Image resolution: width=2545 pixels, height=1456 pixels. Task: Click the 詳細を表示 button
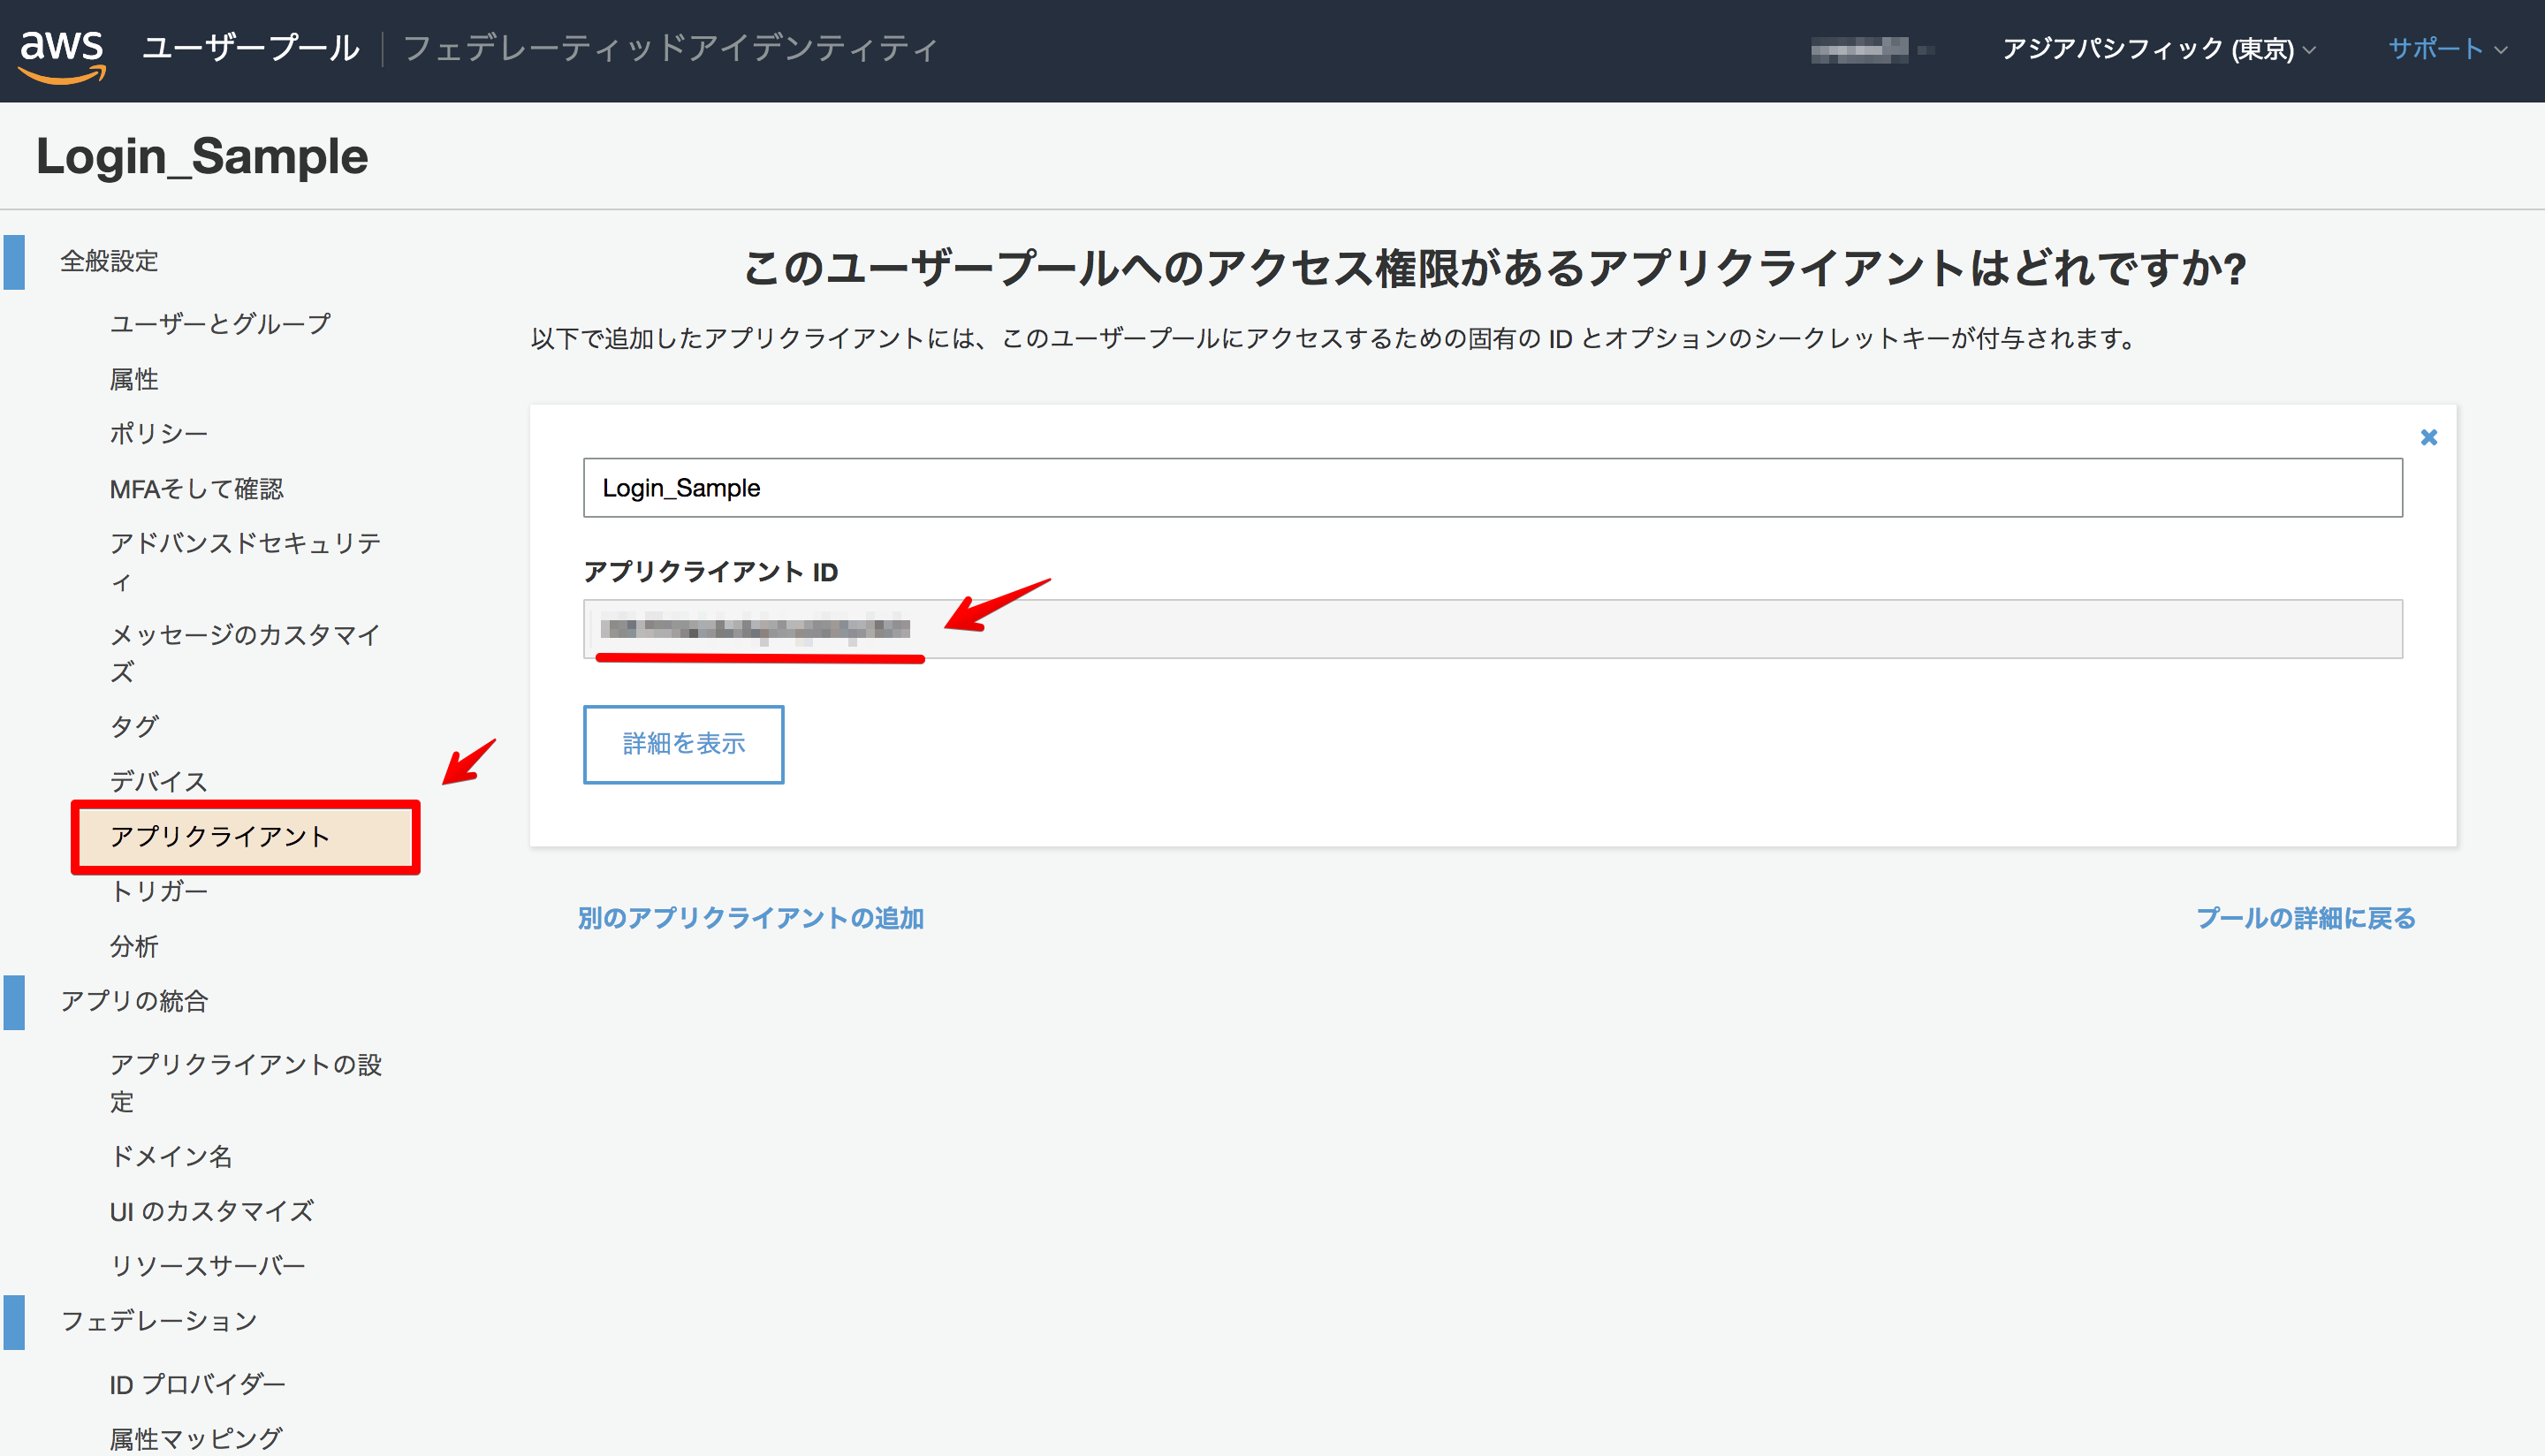pos(683,744)
